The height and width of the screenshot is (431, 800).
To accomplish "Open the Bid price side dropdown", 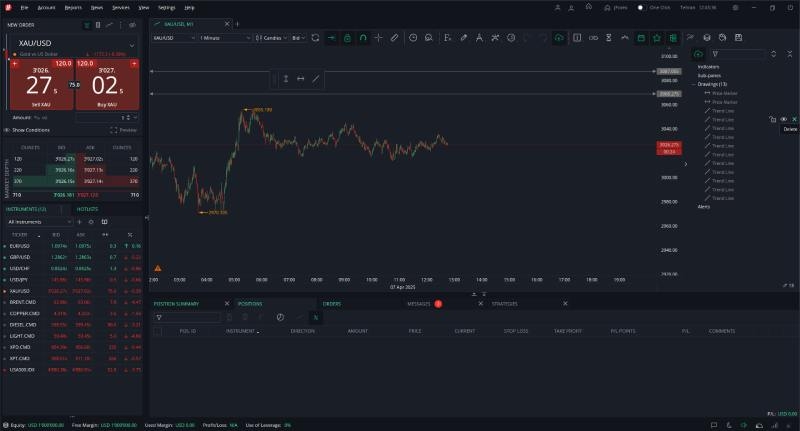I will coord(298,38).
